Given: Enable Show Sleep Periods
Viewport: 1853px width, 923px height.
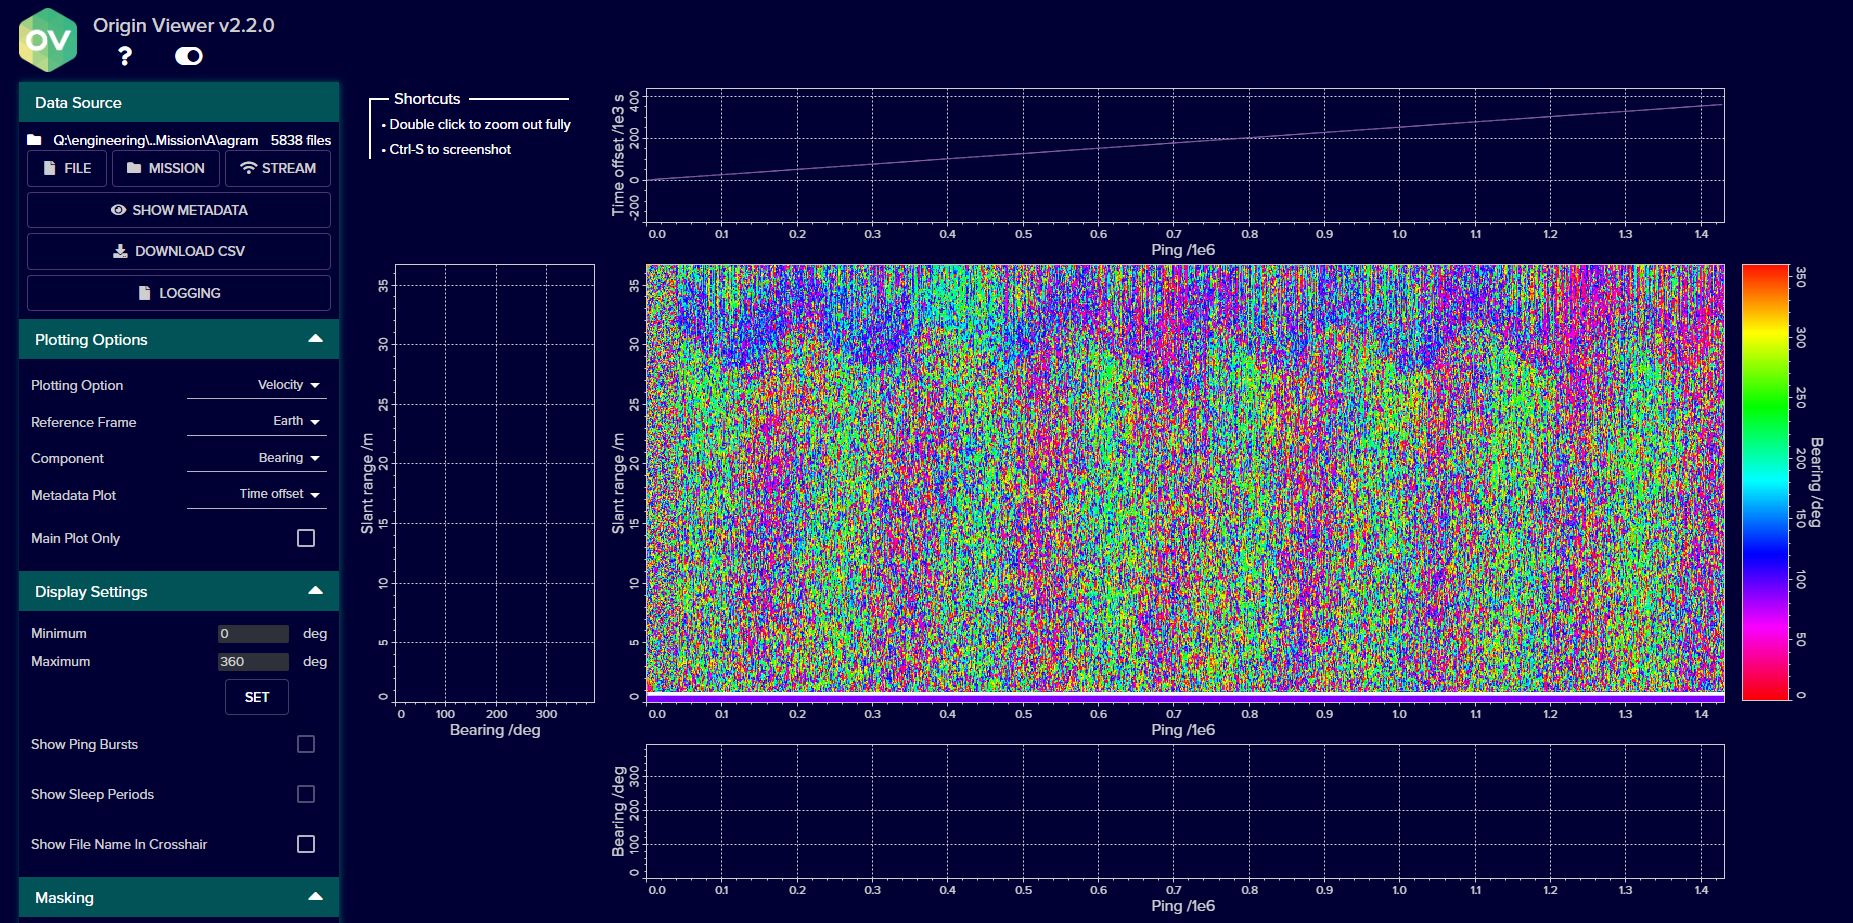Looking at the screenshot, I should coord(306,794).
